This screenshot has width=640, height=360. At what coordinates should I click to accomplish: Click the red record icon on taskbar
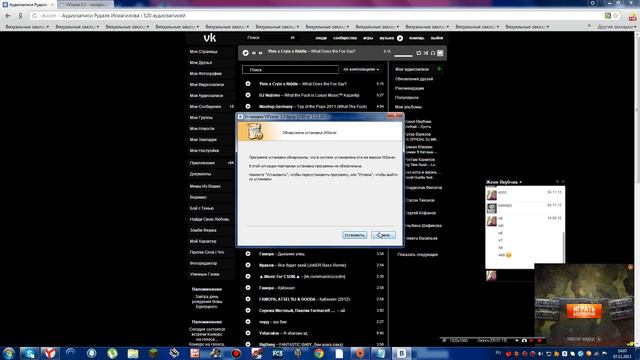click(x=236, y=353)
